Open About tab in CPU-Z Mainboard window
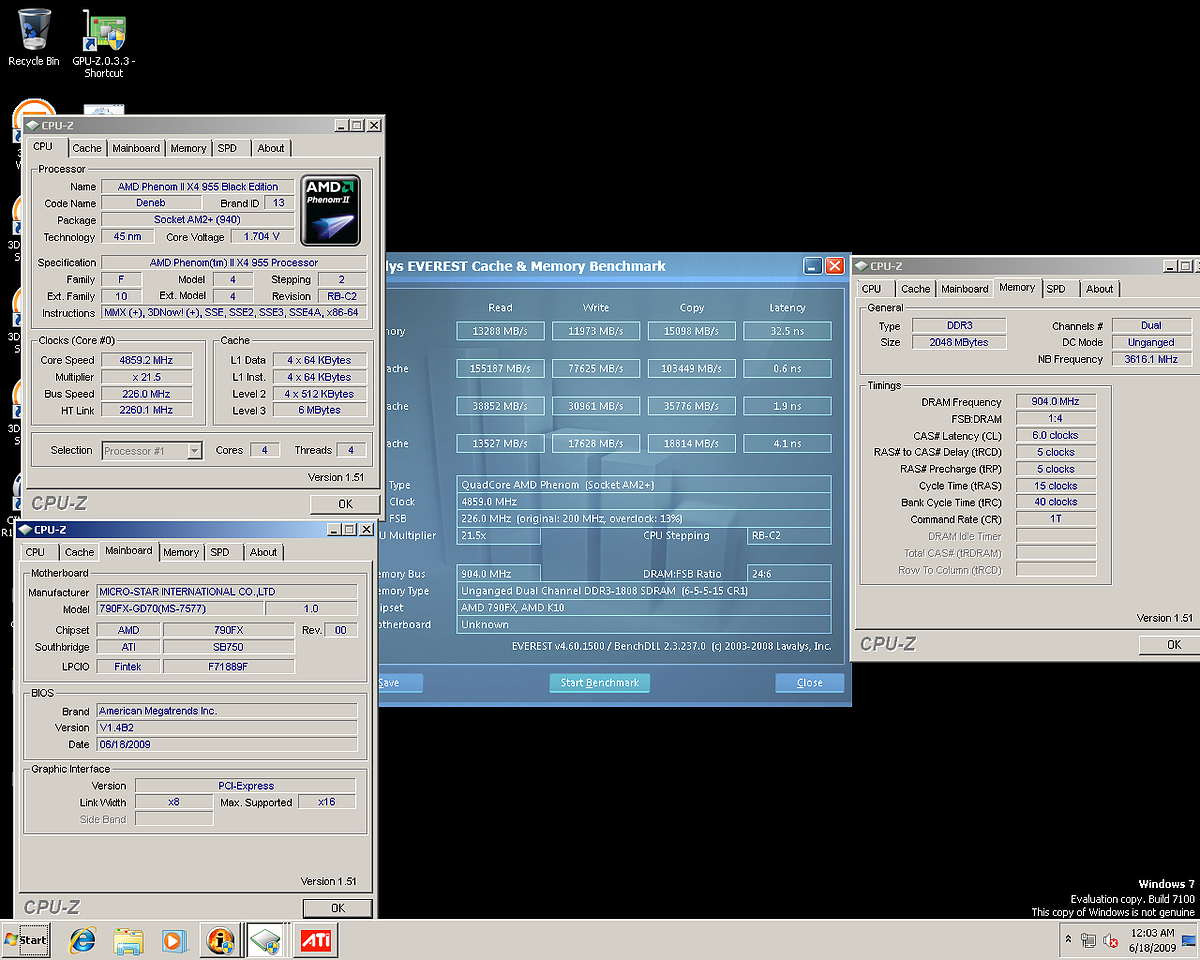This screenshot has width=1200, height=960. [x=263, y=552]
